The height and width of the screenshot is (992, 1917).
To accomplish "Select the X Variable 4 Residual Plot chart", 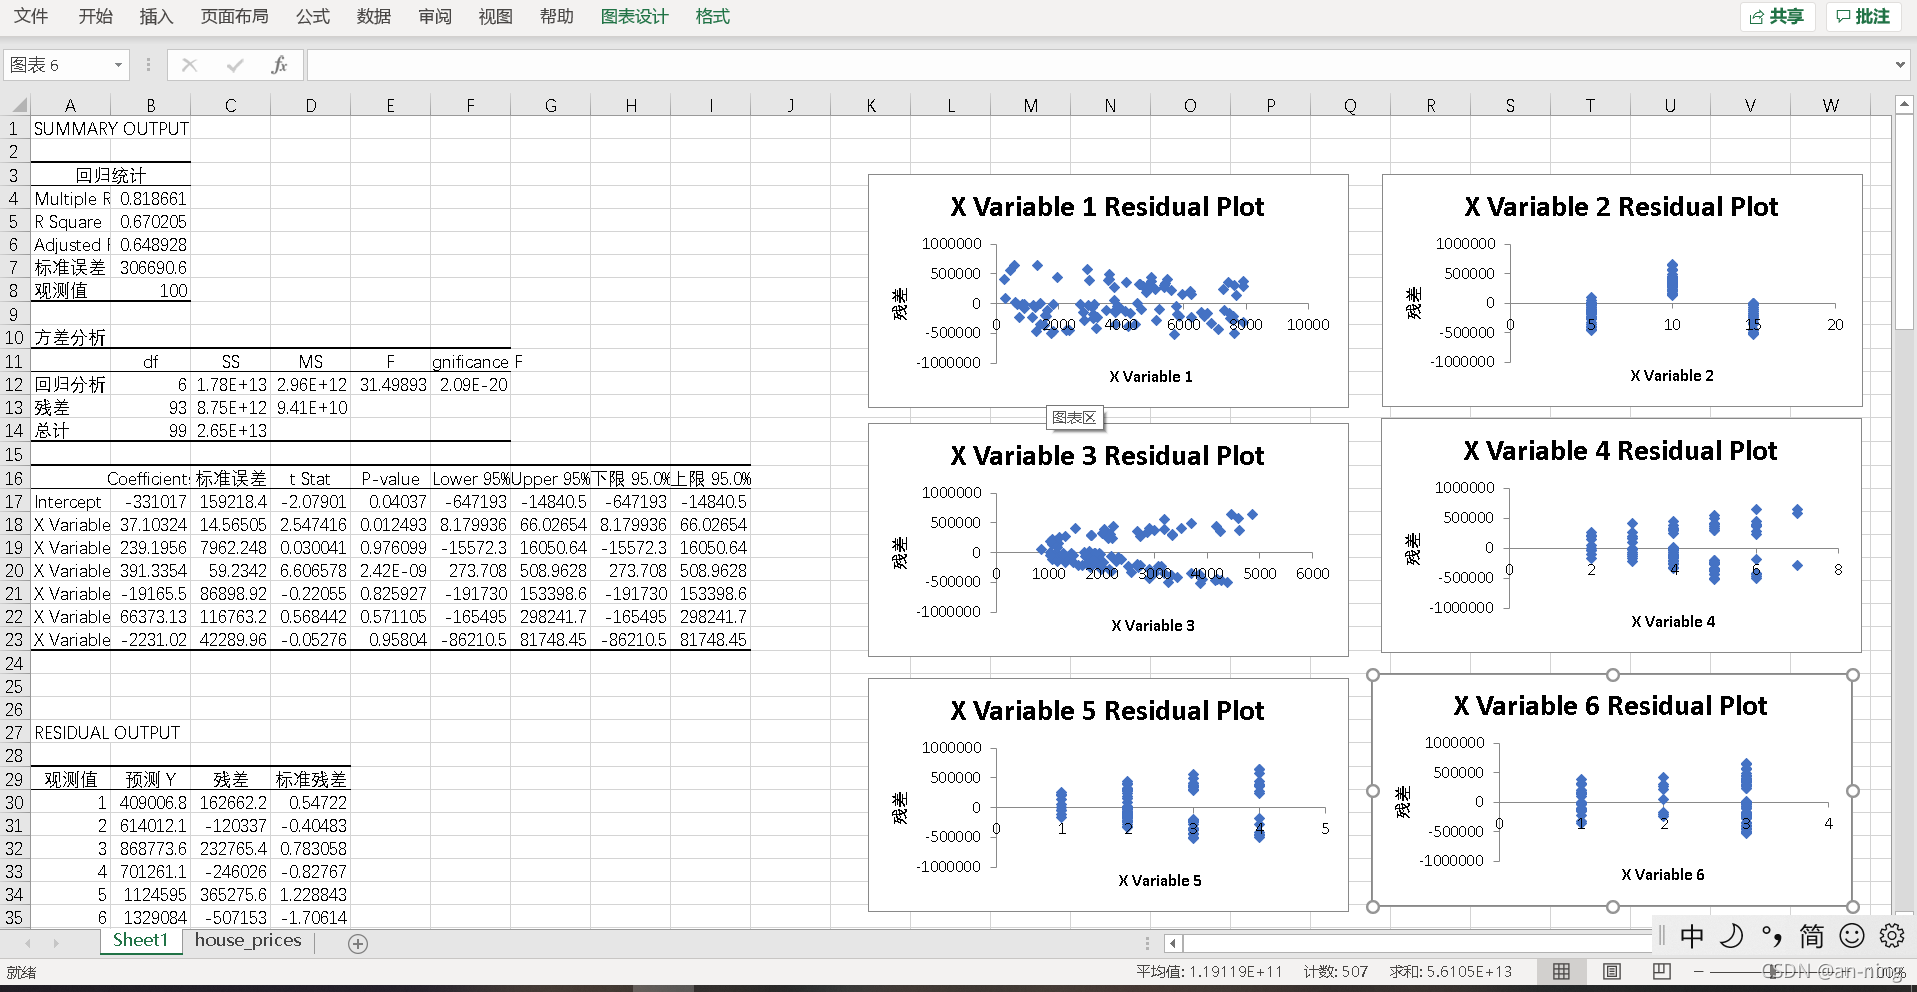I will 1621,535.
